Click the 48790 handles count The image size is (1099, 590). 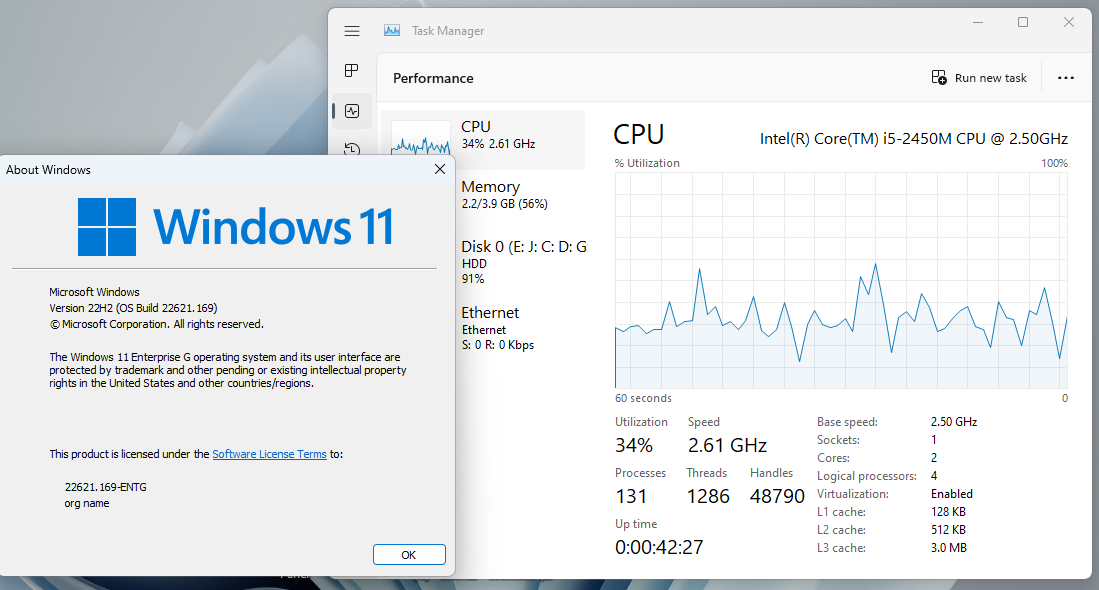click(777, 497)
